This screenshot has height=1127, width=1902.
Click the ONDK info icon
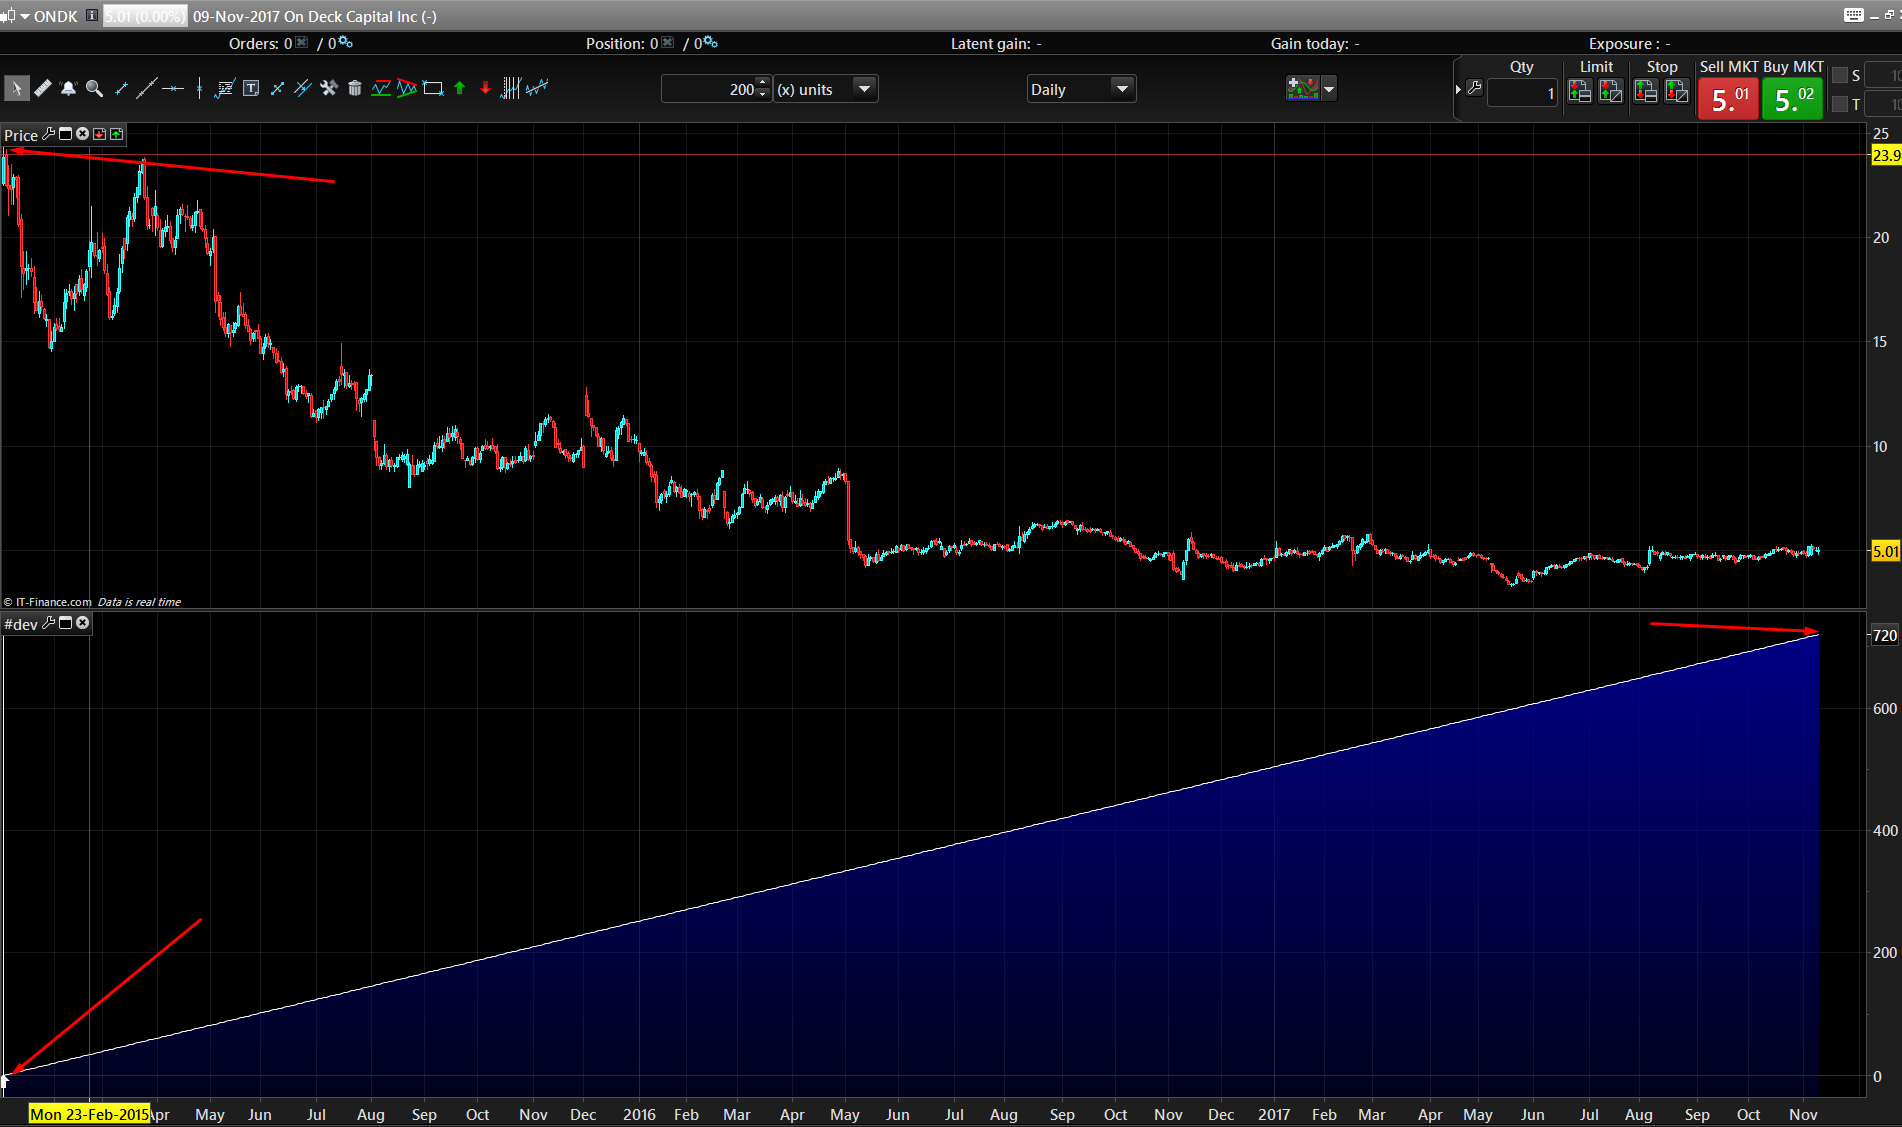coord(92,16)
